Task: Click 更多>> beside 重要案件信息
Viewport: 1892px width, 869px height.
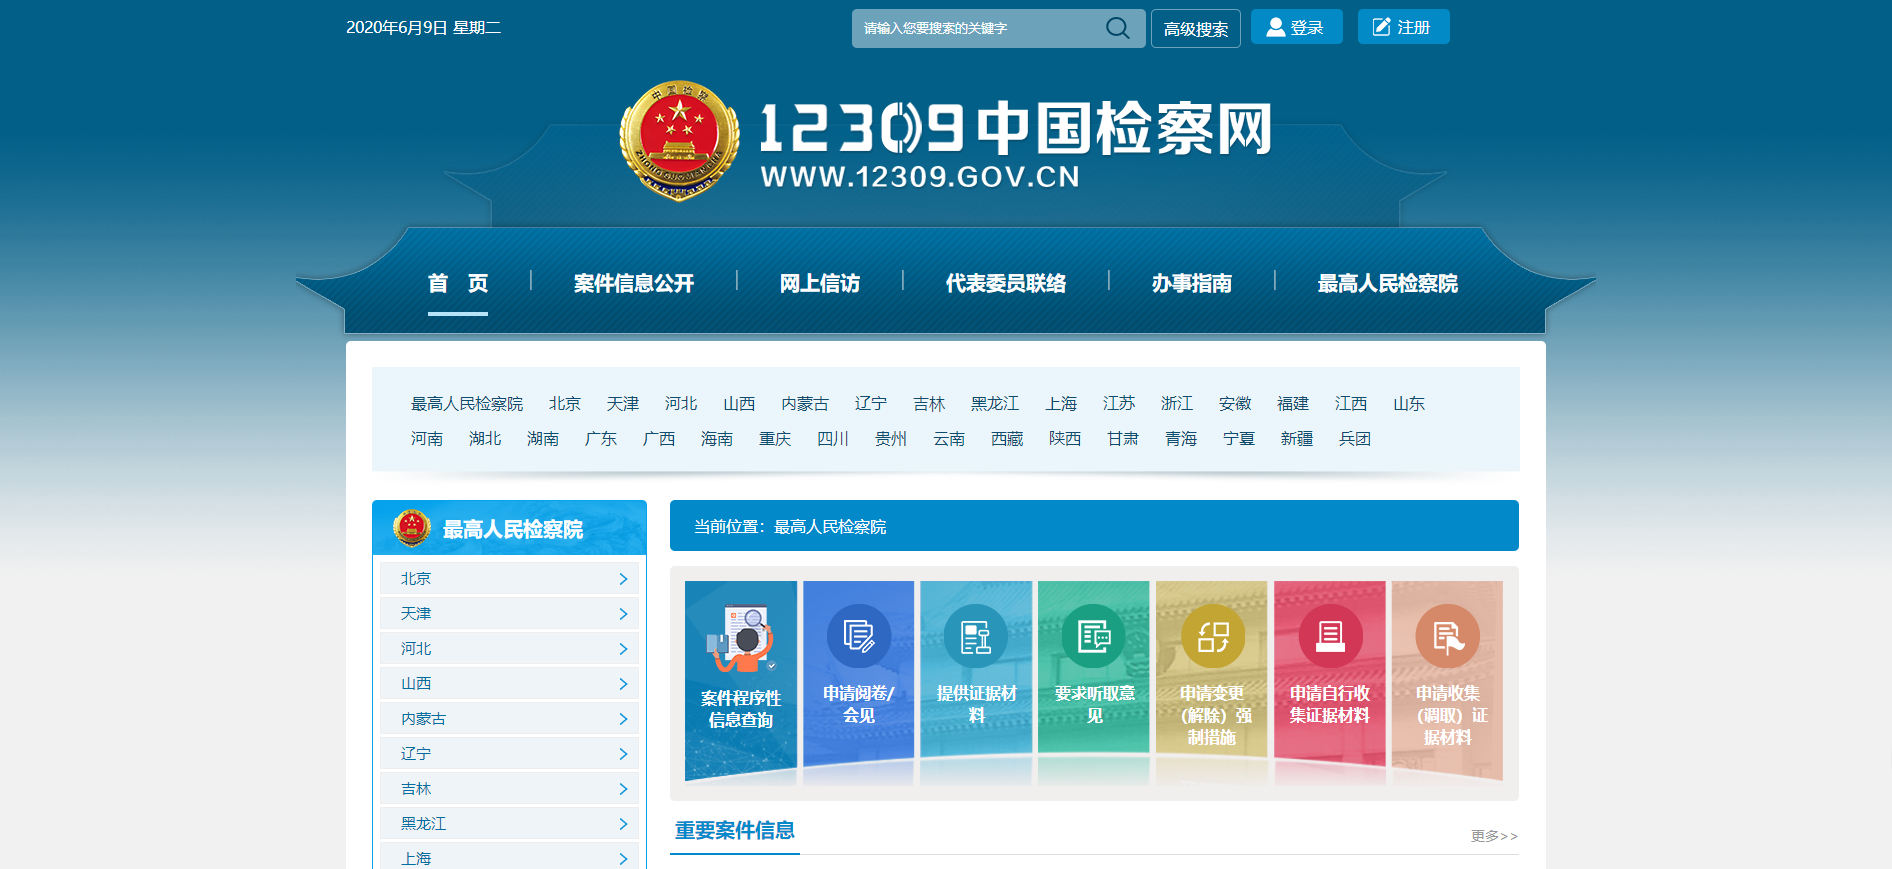Action: coord(1494,836)
